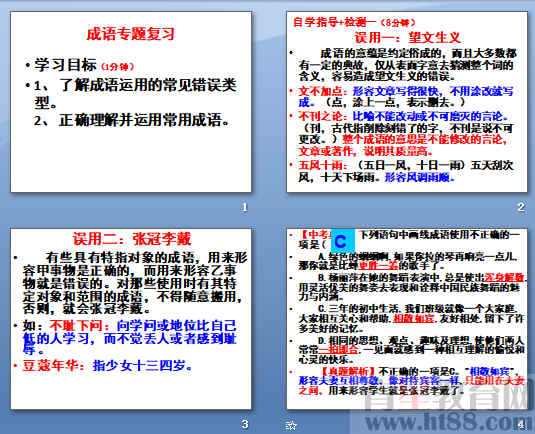Click the red idiom 文不加点
Viewport: 535px width, 434px height.
pyautogui.click(x=320, y=91)
